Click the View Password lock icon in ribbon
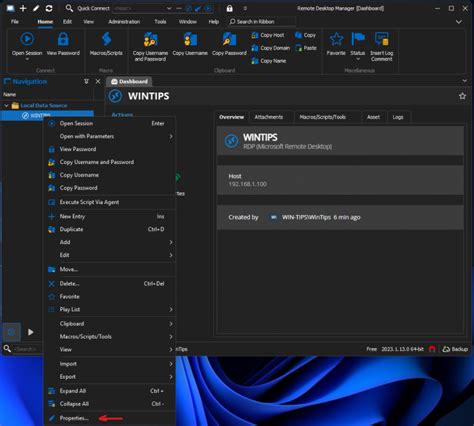The width and height of the screenshot is (474, 426). tap(63, 39)
